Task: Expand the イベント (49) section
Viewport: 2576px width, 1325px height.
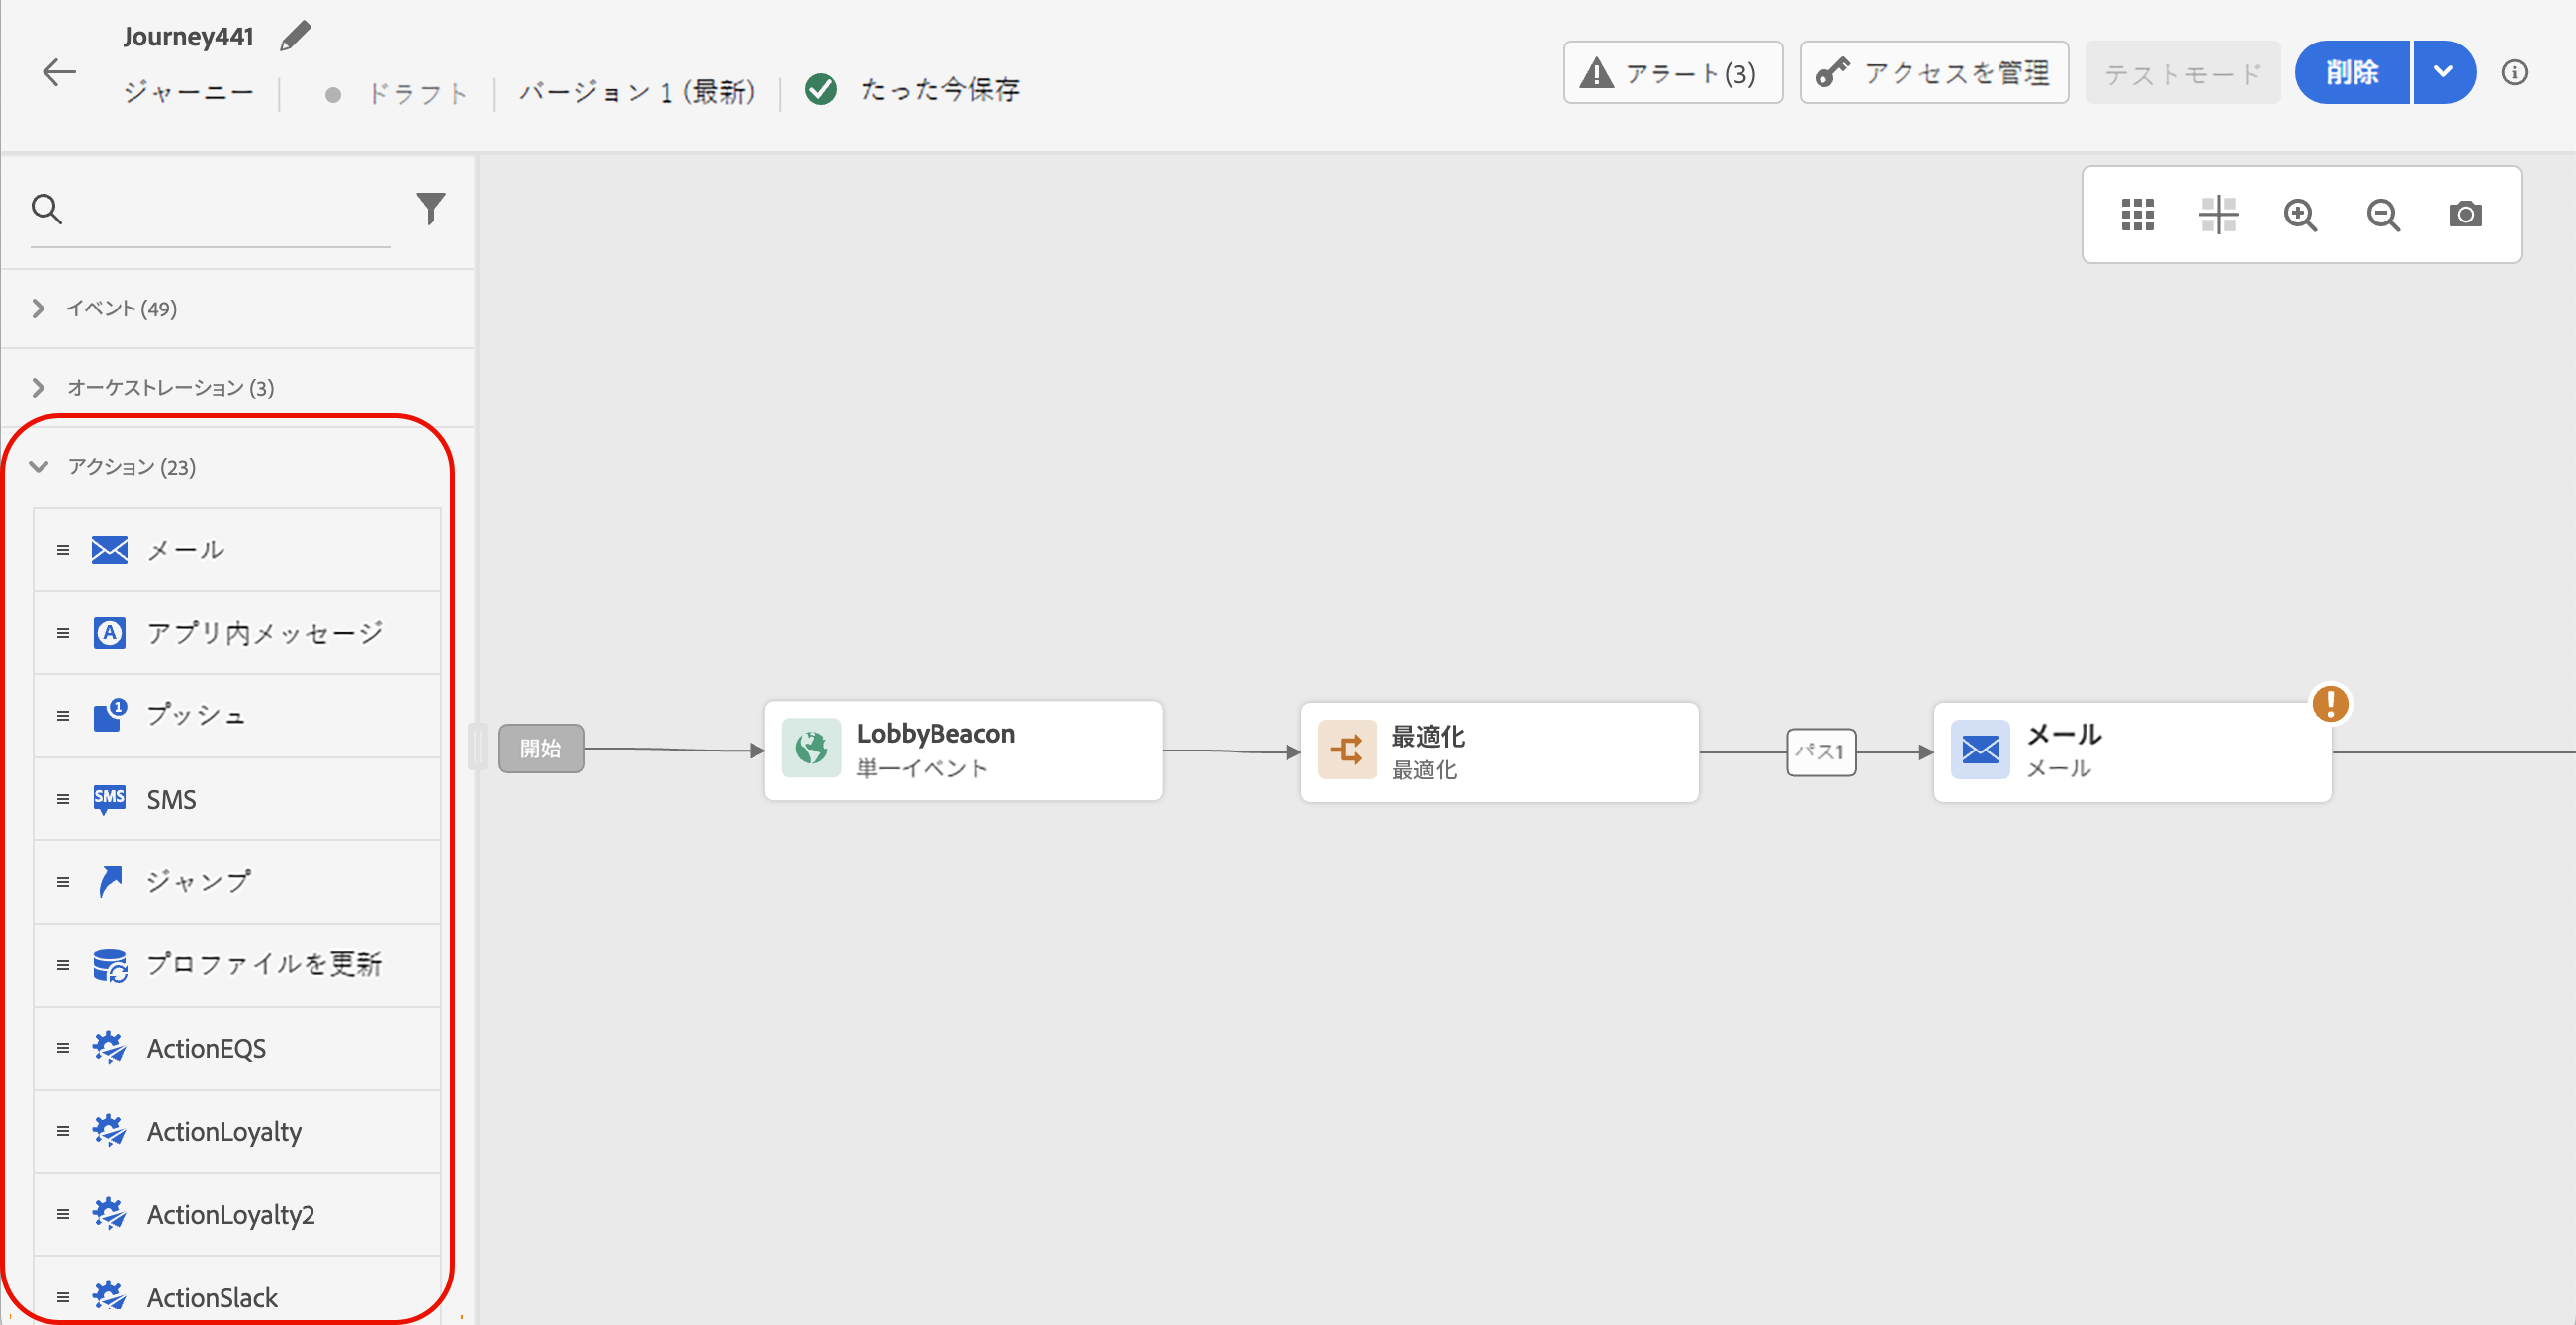Action: (120, 308)
